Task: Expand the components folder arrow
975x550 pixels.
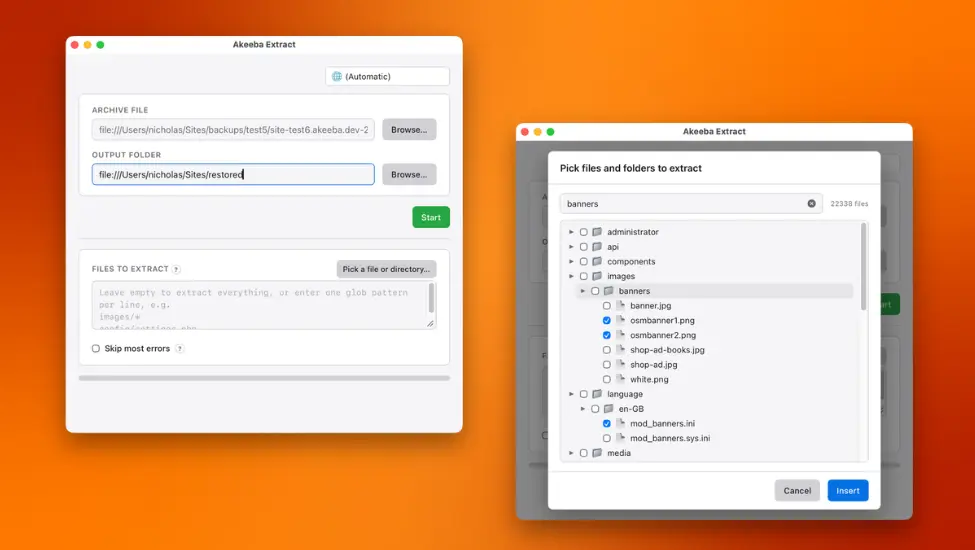Action: coord(571,262)
